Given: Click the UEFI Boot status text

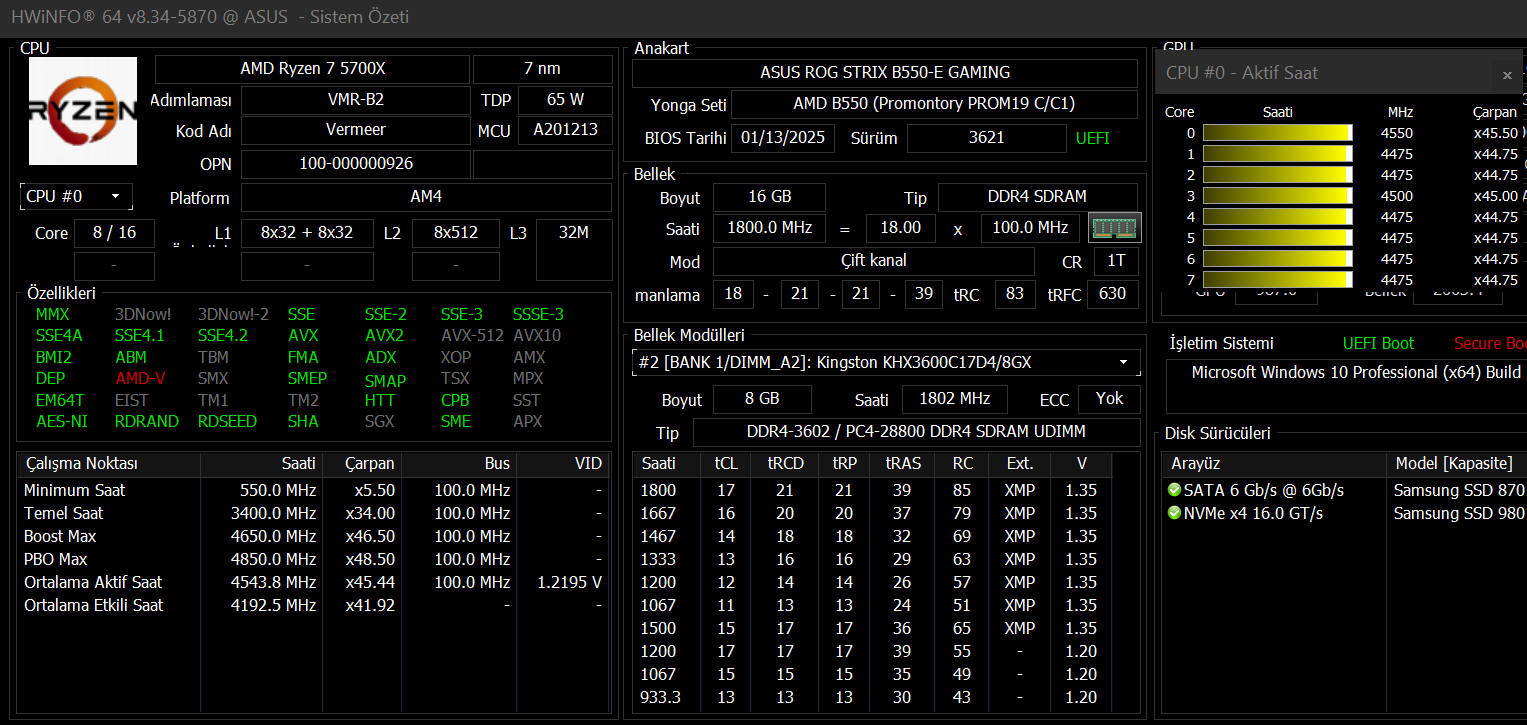Looking at the screenshot, I should tap(1378, 343).
